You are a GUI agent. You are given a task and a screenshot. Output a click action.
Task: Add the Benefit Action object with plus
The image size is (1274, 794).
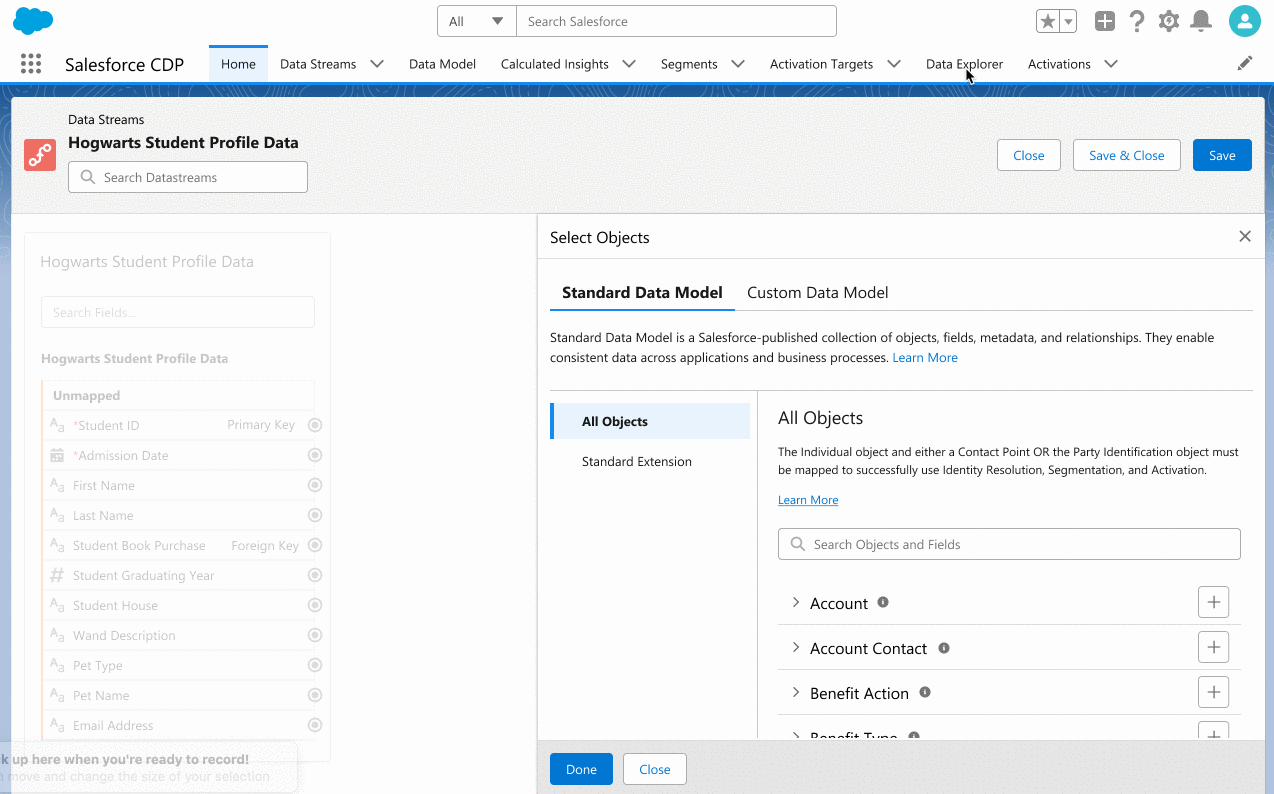coord(1213,692)
